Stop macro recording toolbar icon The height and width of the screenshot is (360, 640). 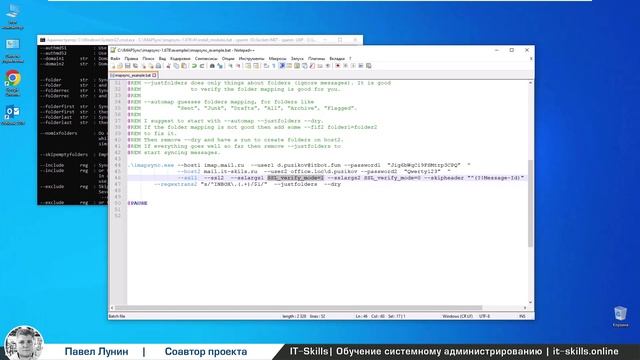pyautogui.click(x=345, y=66)
